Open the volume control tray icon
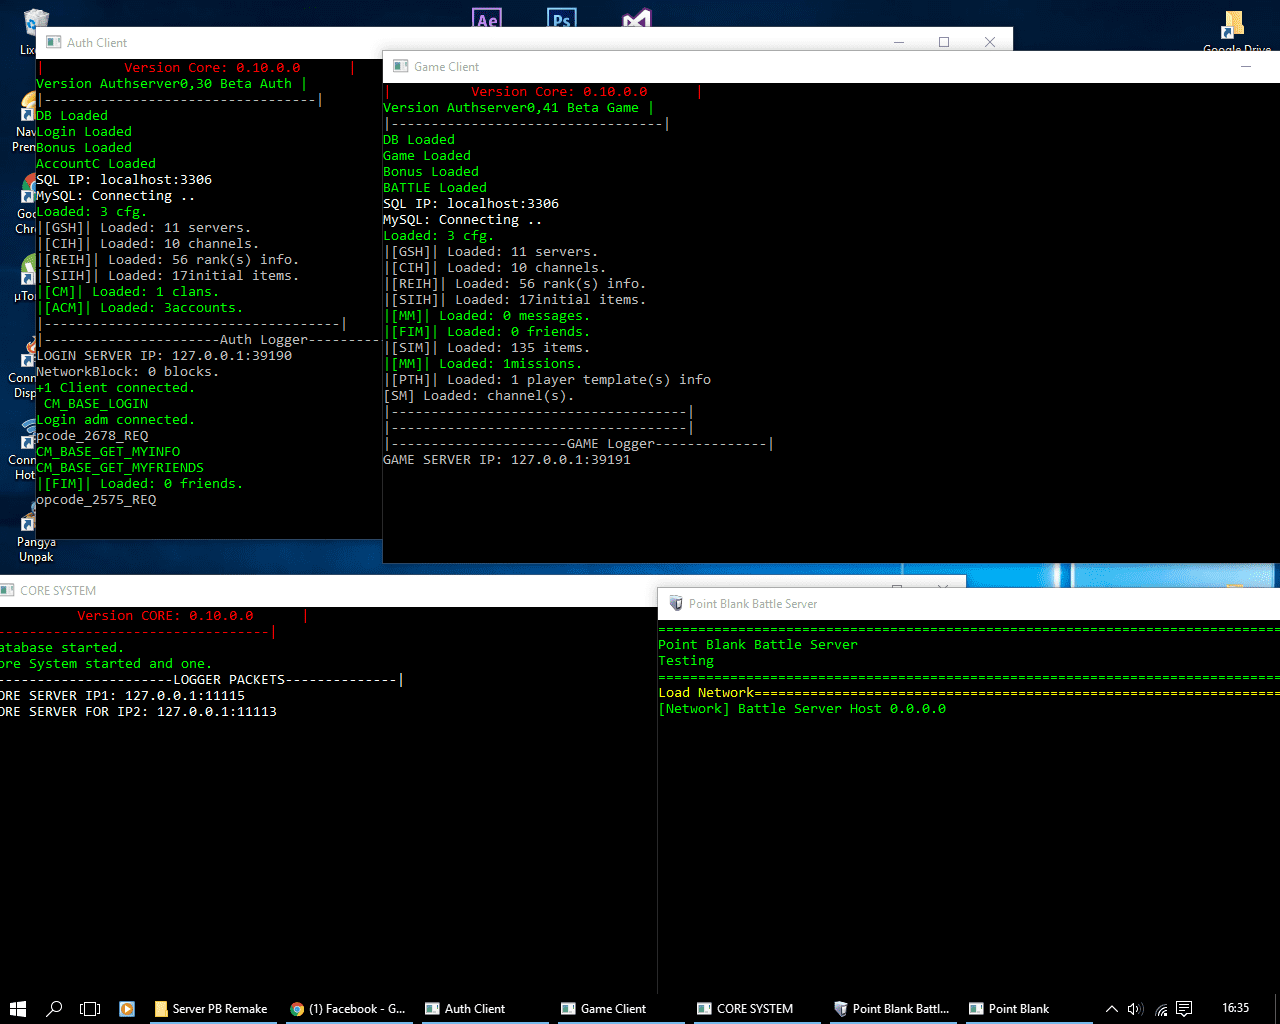The height and width of the screenshot is (1024, 1280). click(1135, 1008)
